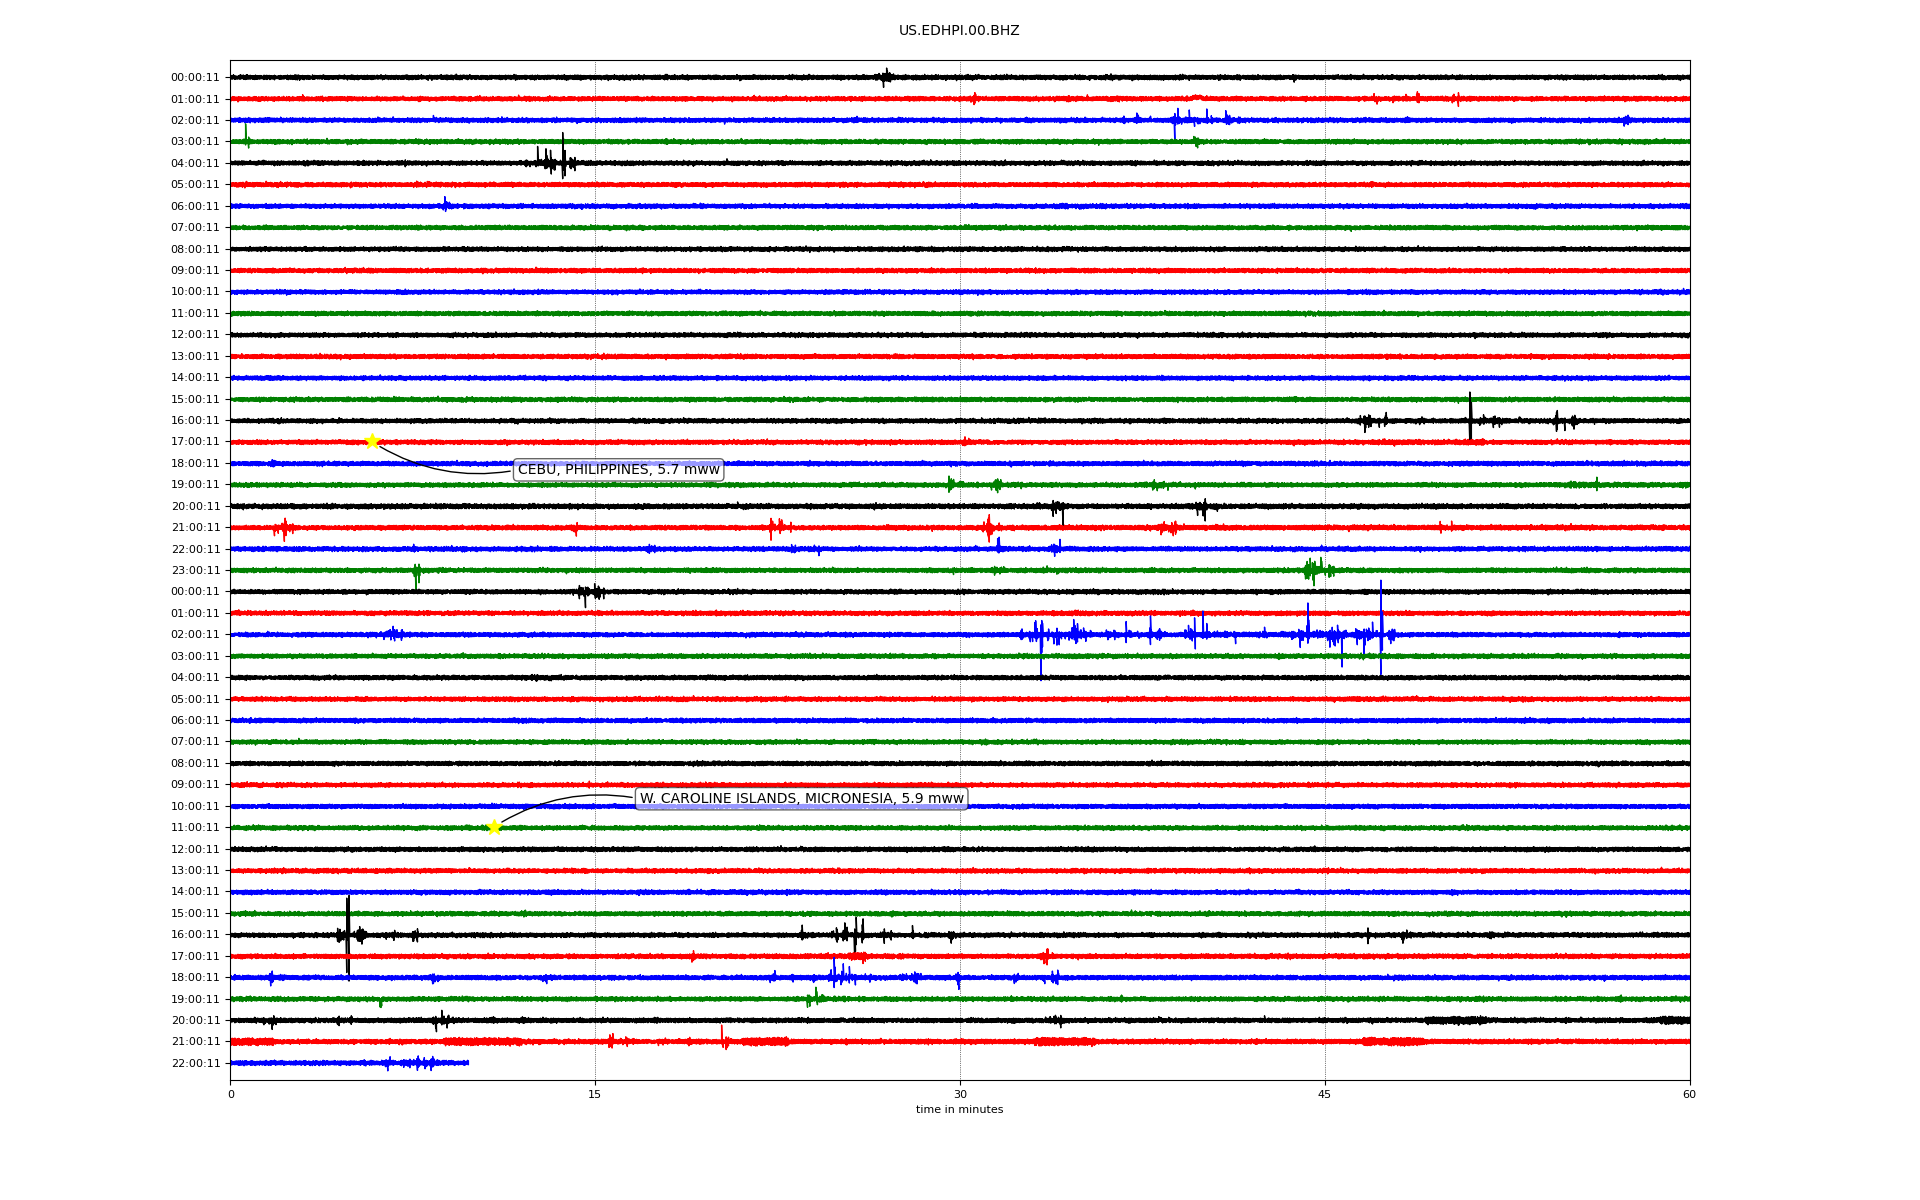Click the 60 tick label on x-axis

(x=1688, y=1094)
